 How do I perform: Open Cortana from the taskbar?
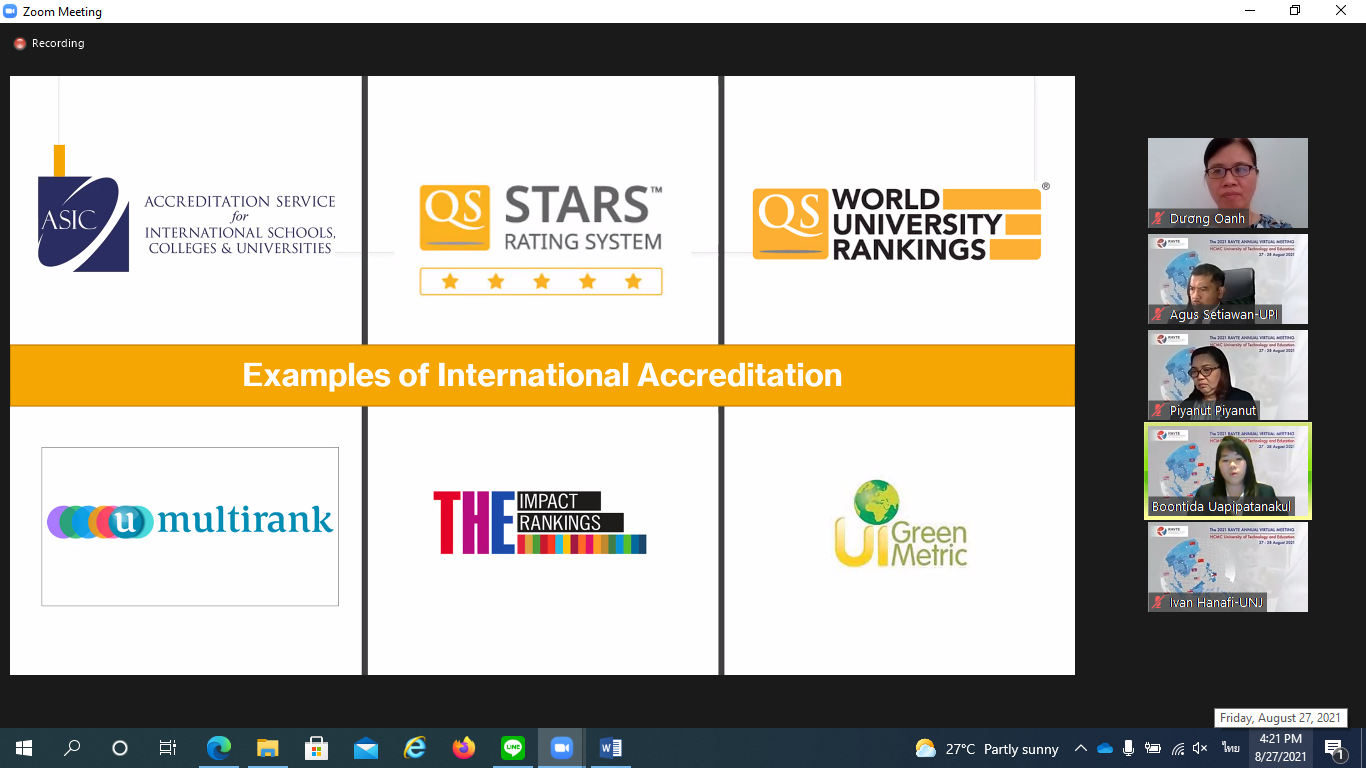coord(120,748)
